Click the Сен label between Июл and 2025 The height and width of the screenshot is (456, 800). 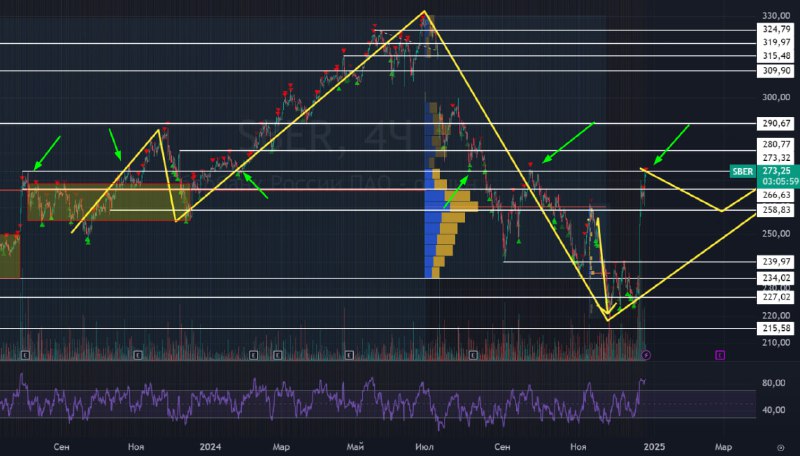click(502, 447)
